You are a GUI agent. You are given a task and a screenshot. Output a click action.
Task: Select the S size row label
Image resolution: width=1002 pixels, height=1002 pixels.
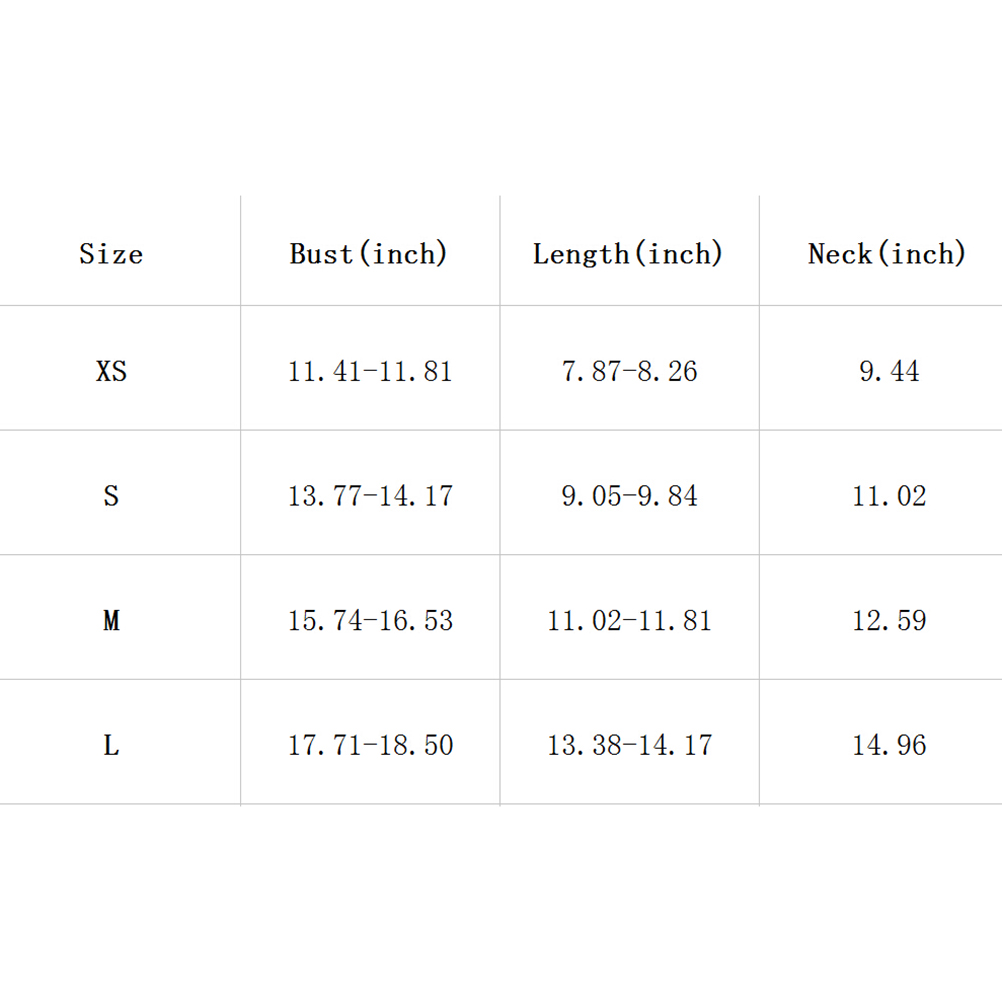(111, 496)
